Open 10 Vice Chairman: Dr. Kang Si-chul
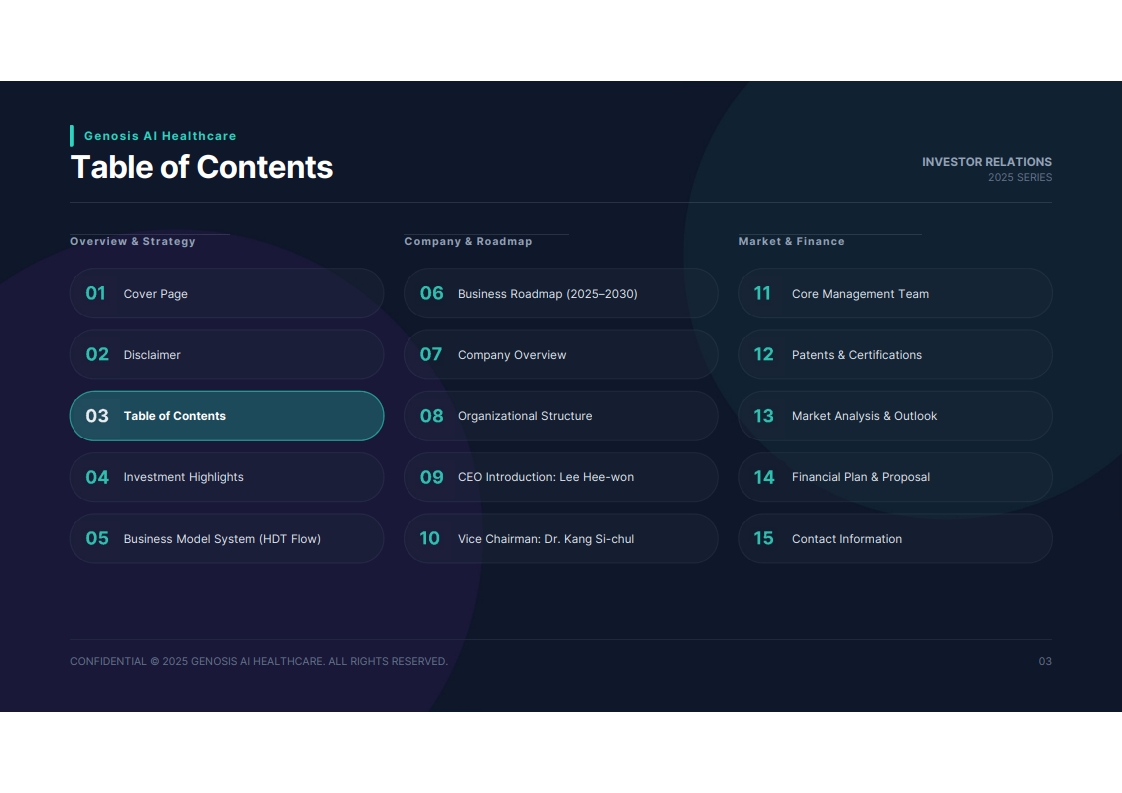The height and width of the screenshot is (793, 1122). coord(561,538)
